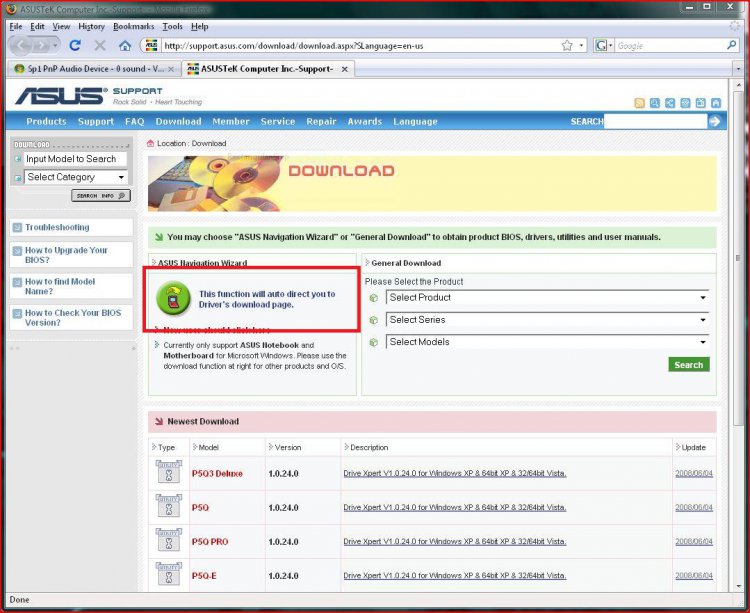Open the View menu

click(x=61, y=26)
